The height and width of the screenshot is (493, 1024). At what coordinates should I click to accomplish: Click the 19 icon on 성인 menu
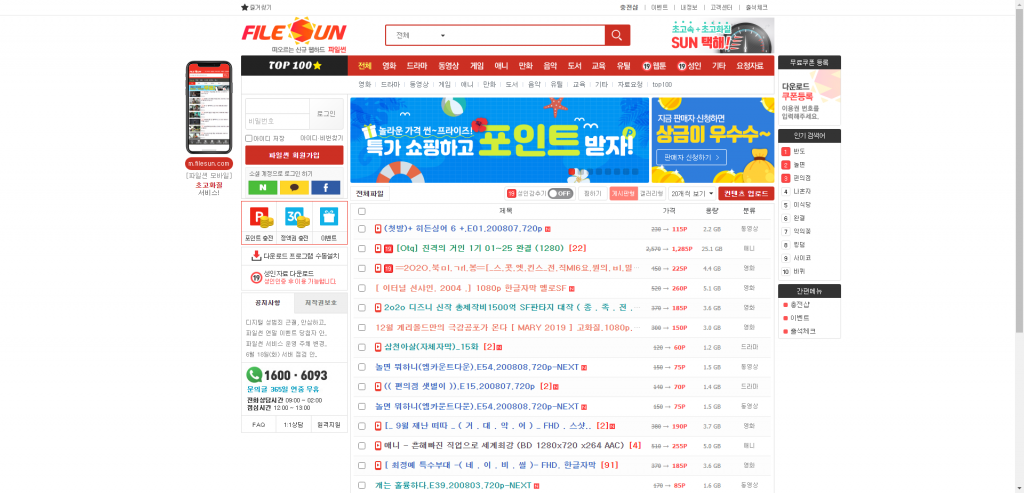(682, 66)
